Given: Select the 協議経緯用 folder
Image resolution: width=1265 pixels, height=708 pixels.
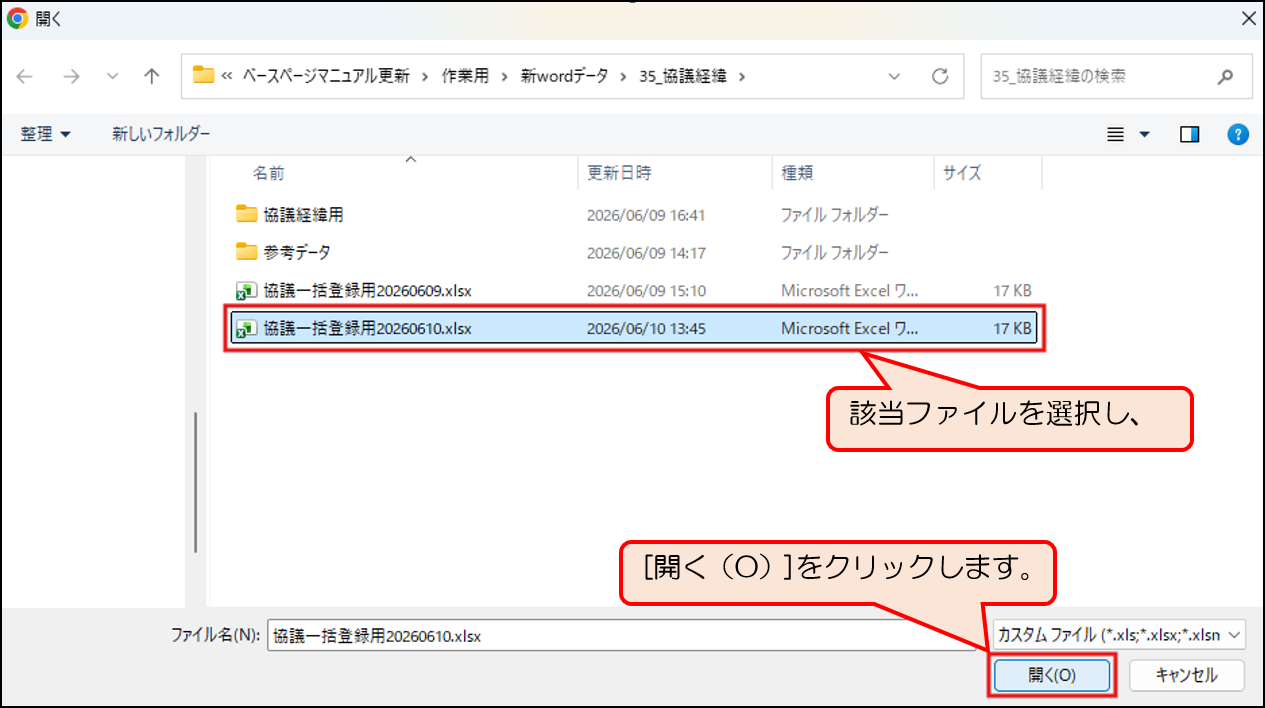Looking at the screenshot, I should (634, 214).
